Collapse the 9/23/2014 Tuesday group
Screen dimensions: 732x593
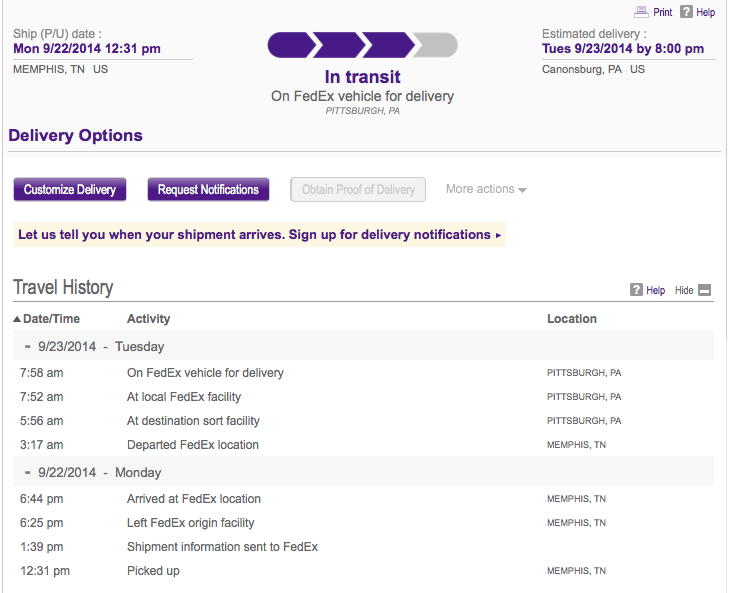[x=28, y=347]
